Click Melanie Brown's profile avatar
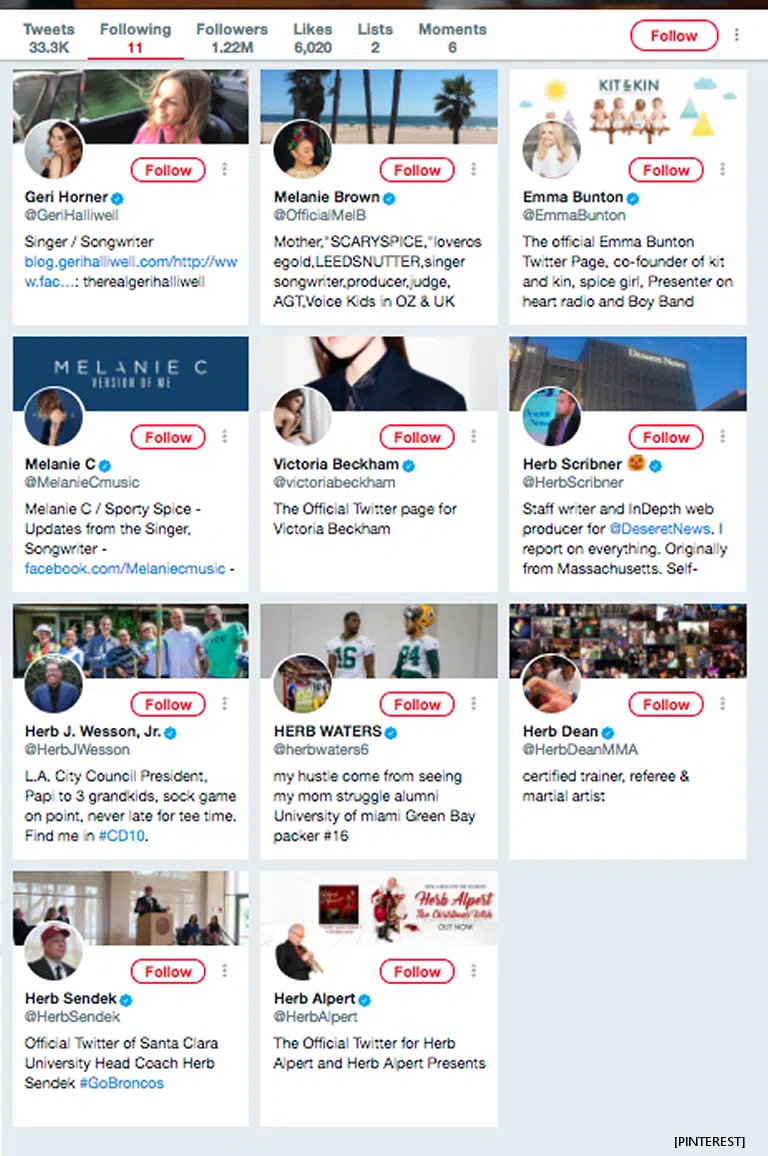 pos(302,150)
